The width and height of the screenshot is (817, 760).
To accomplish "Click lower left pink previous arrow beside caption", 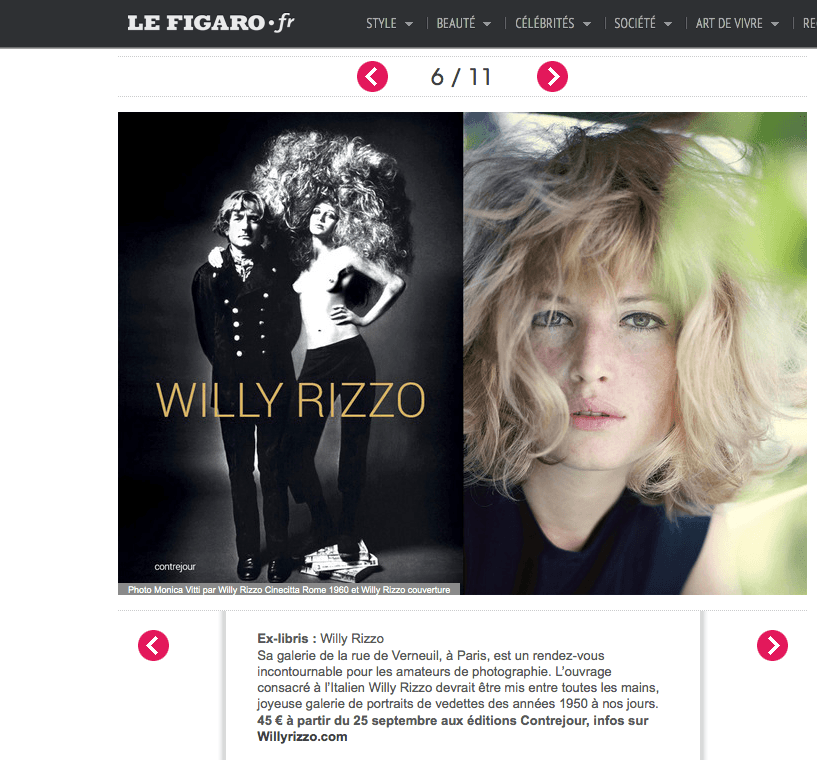I will point(153,645).
